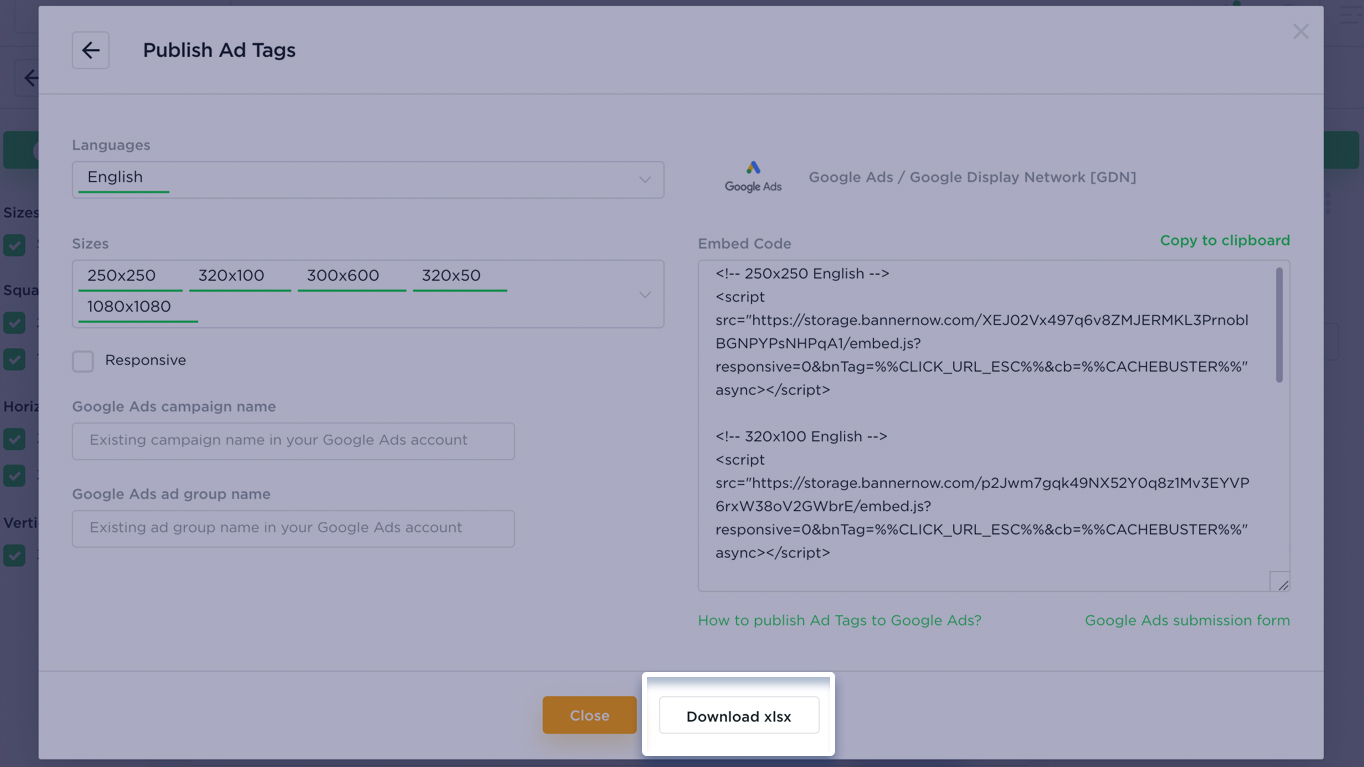
Task: Click the 1080x1080 size tag
Action: point(138,307)
